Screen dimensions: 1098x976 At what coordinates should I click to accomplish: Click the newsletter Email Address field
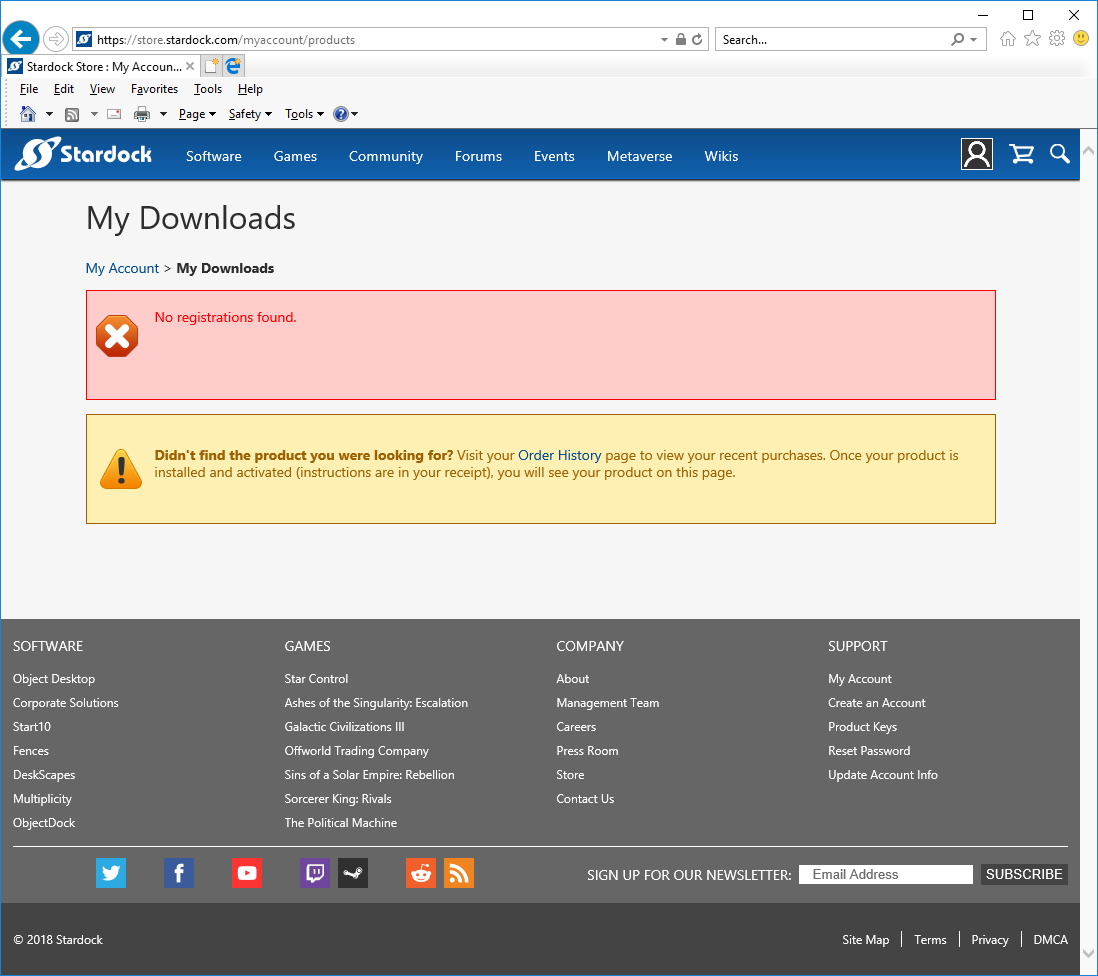click(x=885, y=874)
